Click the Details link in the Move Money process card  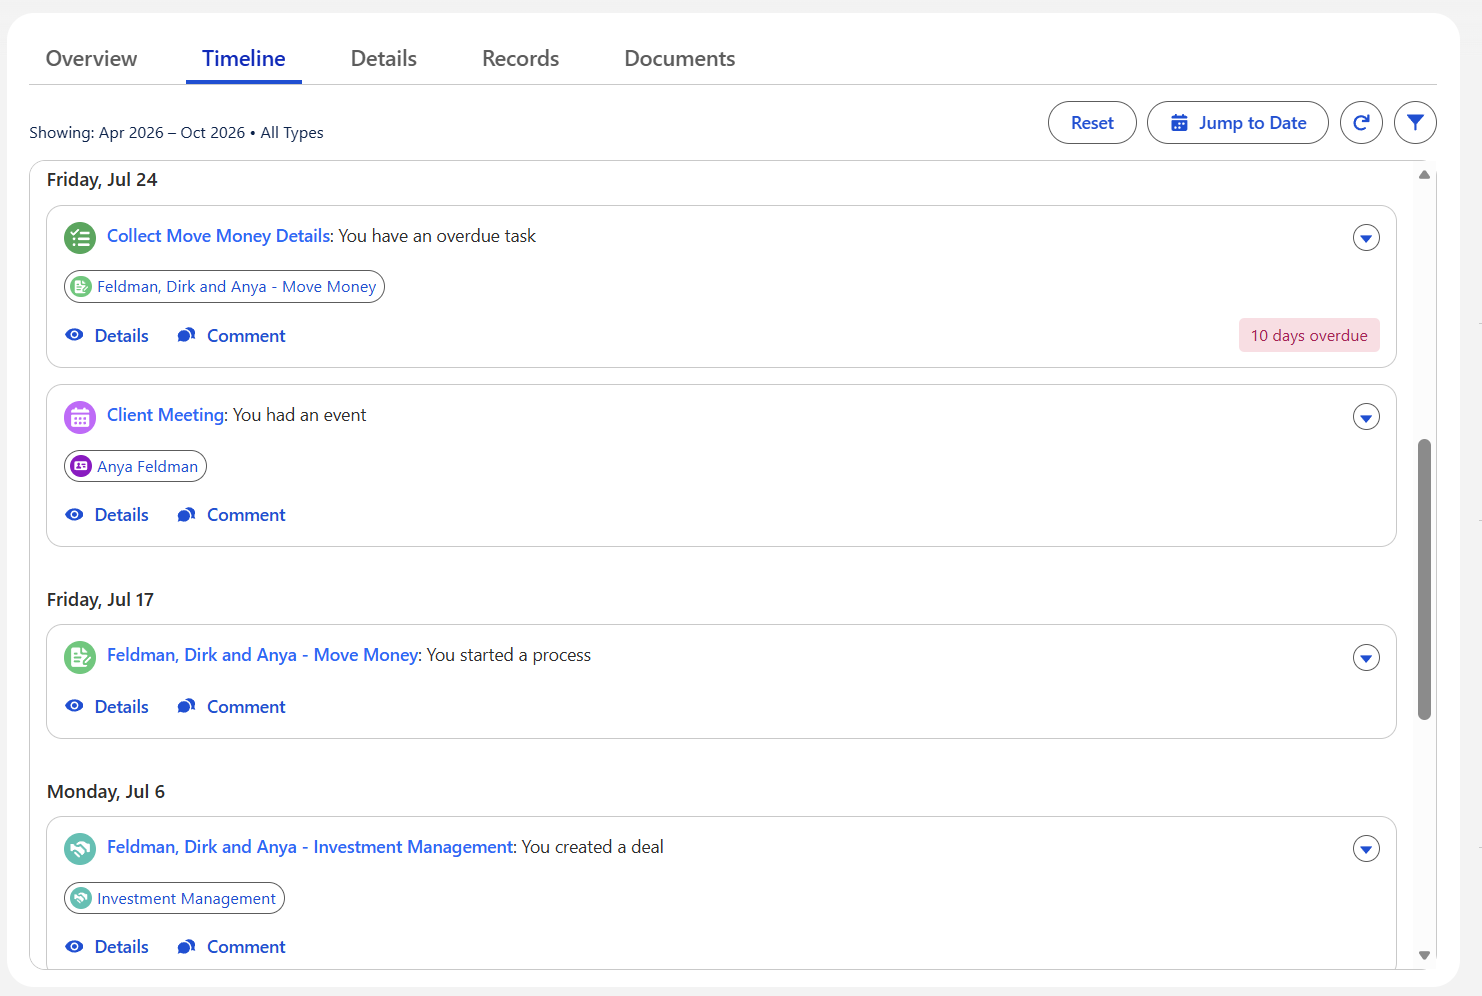click(x=121, y=707)
